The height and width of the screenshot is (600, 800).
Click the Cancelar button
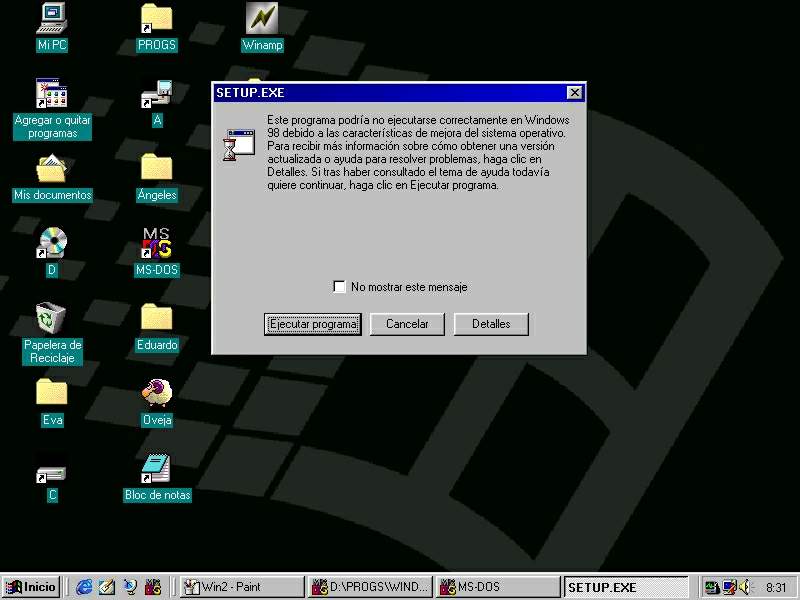coord(407,324)
